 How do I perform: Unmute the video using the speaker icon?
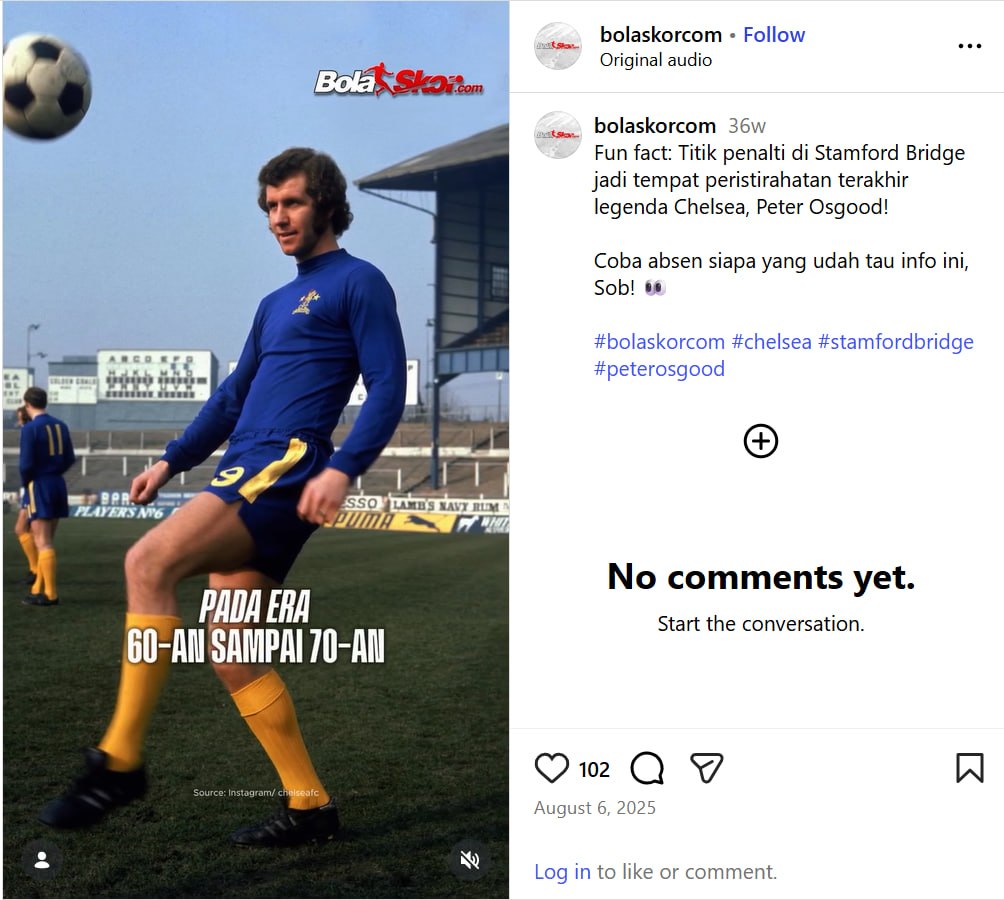pos(469,858)
